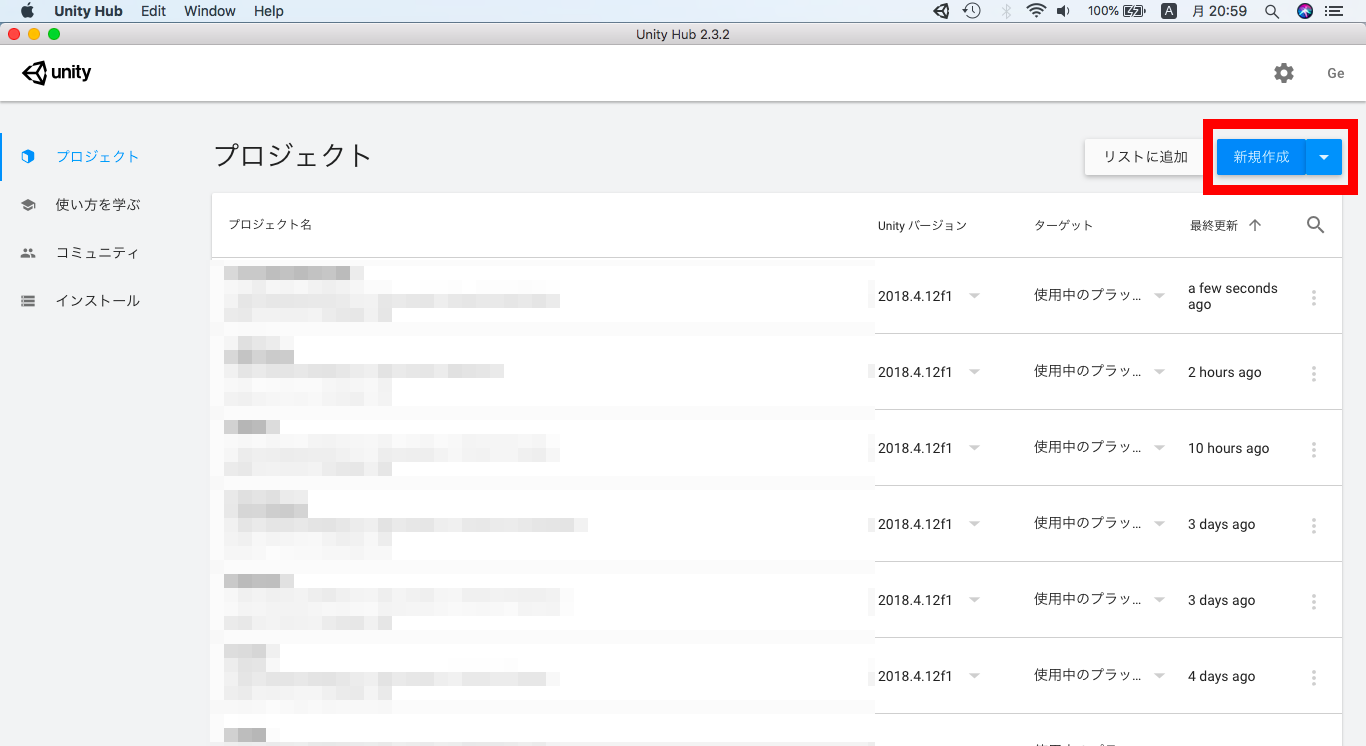Viewport: 1366px width, 746px height.
Task: Click the Unity logo in the header
Action: (57, 73)
